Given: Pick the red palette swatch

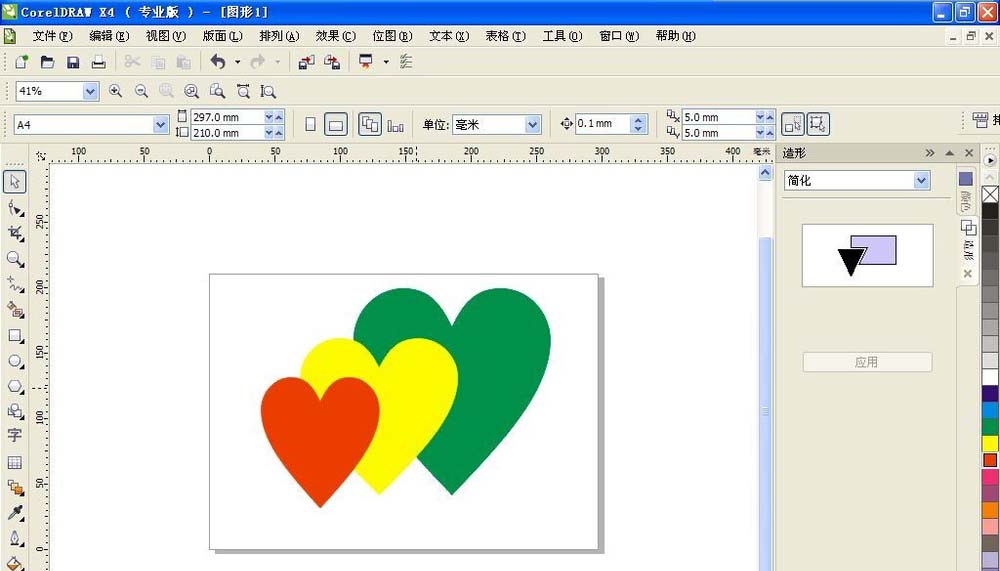Looking at the screenshot, I should click(990, 460).
